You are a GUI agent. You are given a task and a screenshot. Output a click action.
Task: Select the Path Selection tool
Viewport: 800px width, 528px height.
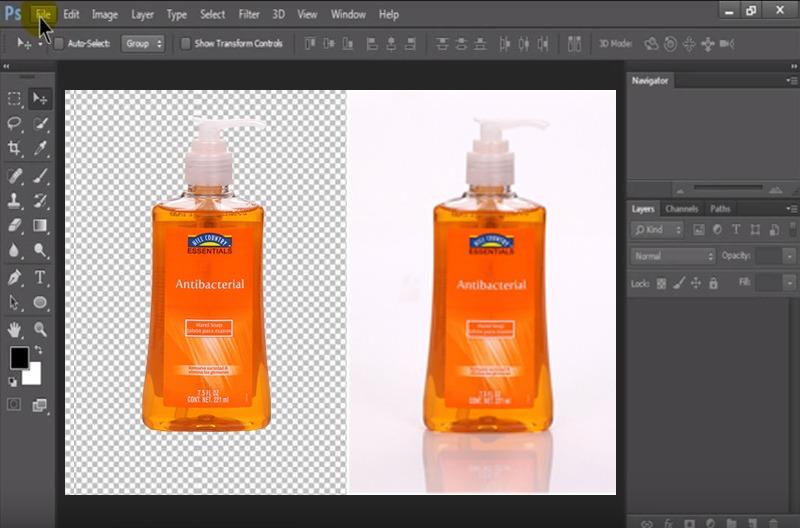click(x=14, y=303)
